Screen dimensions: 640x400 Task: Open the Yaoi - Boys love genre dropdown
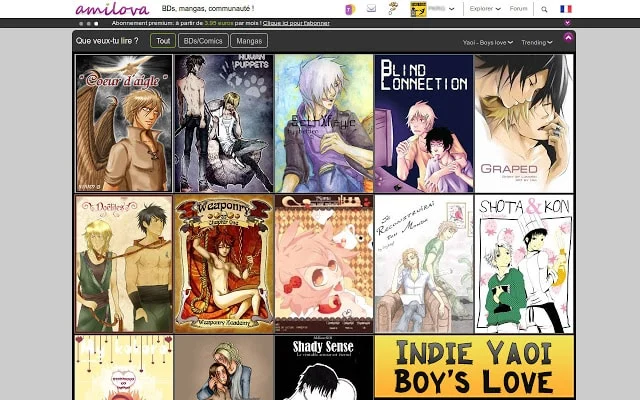click(x=488, y=42)
